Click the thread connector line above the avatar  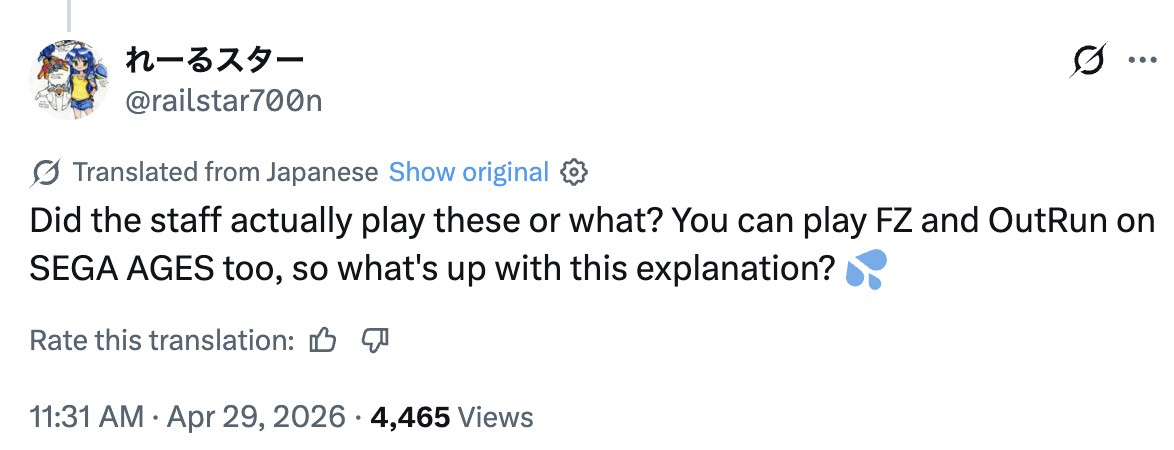pyautogui.click(x=70, y=12)
